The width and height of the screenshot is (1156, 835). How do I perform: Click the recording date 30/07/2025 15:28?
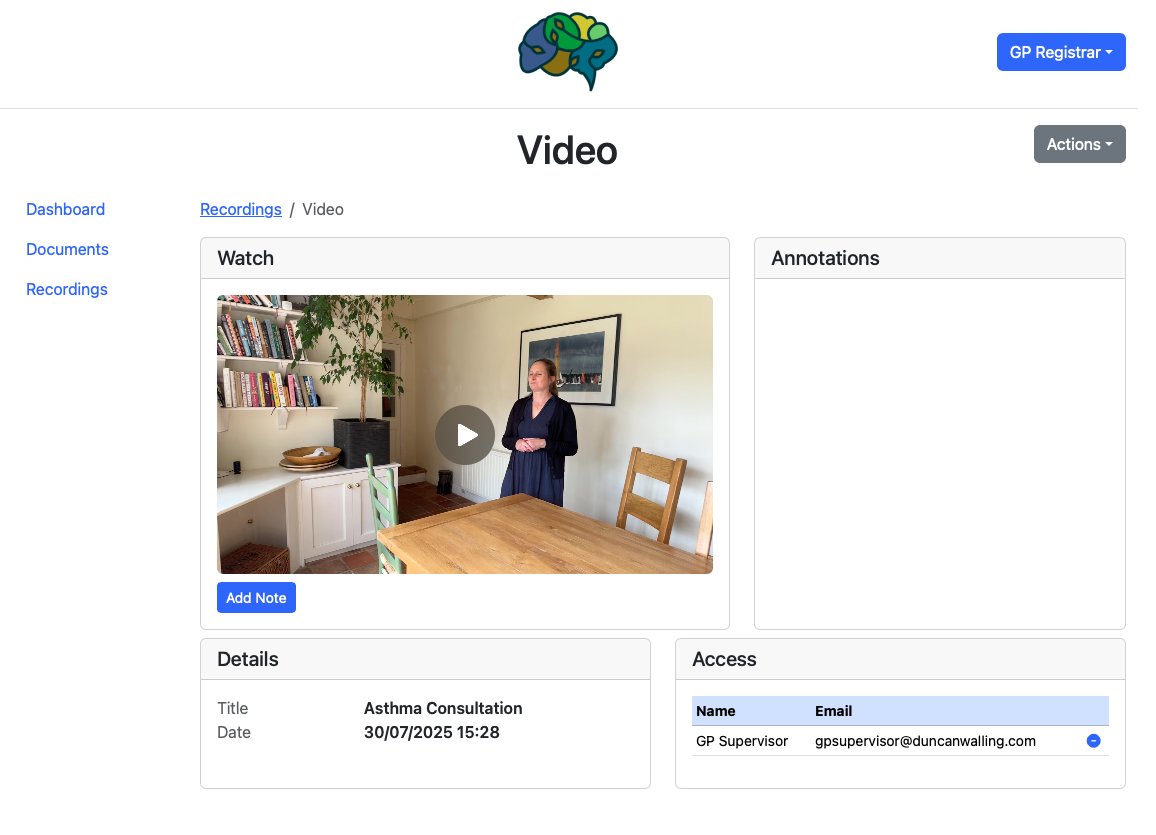tap(431, 732)
